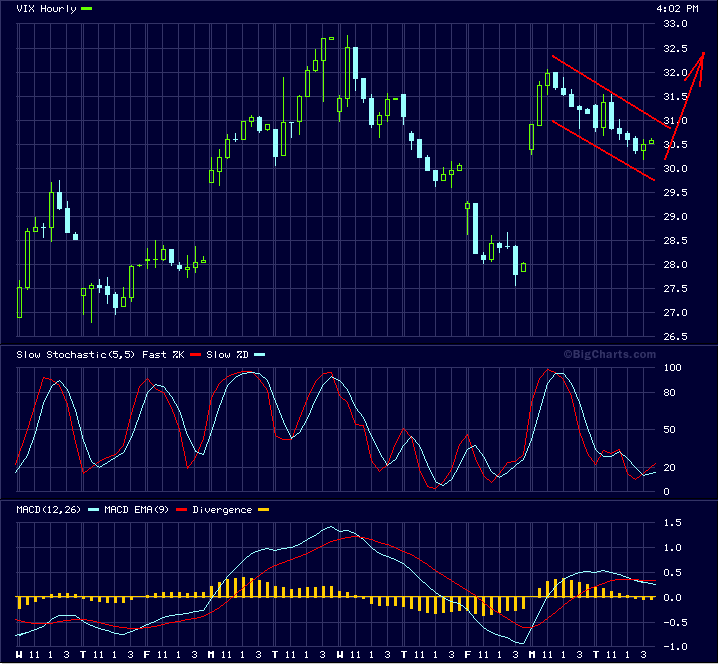Click the 'Divergence' legend label
718x664 pixels.
click(x=222, y=510)
